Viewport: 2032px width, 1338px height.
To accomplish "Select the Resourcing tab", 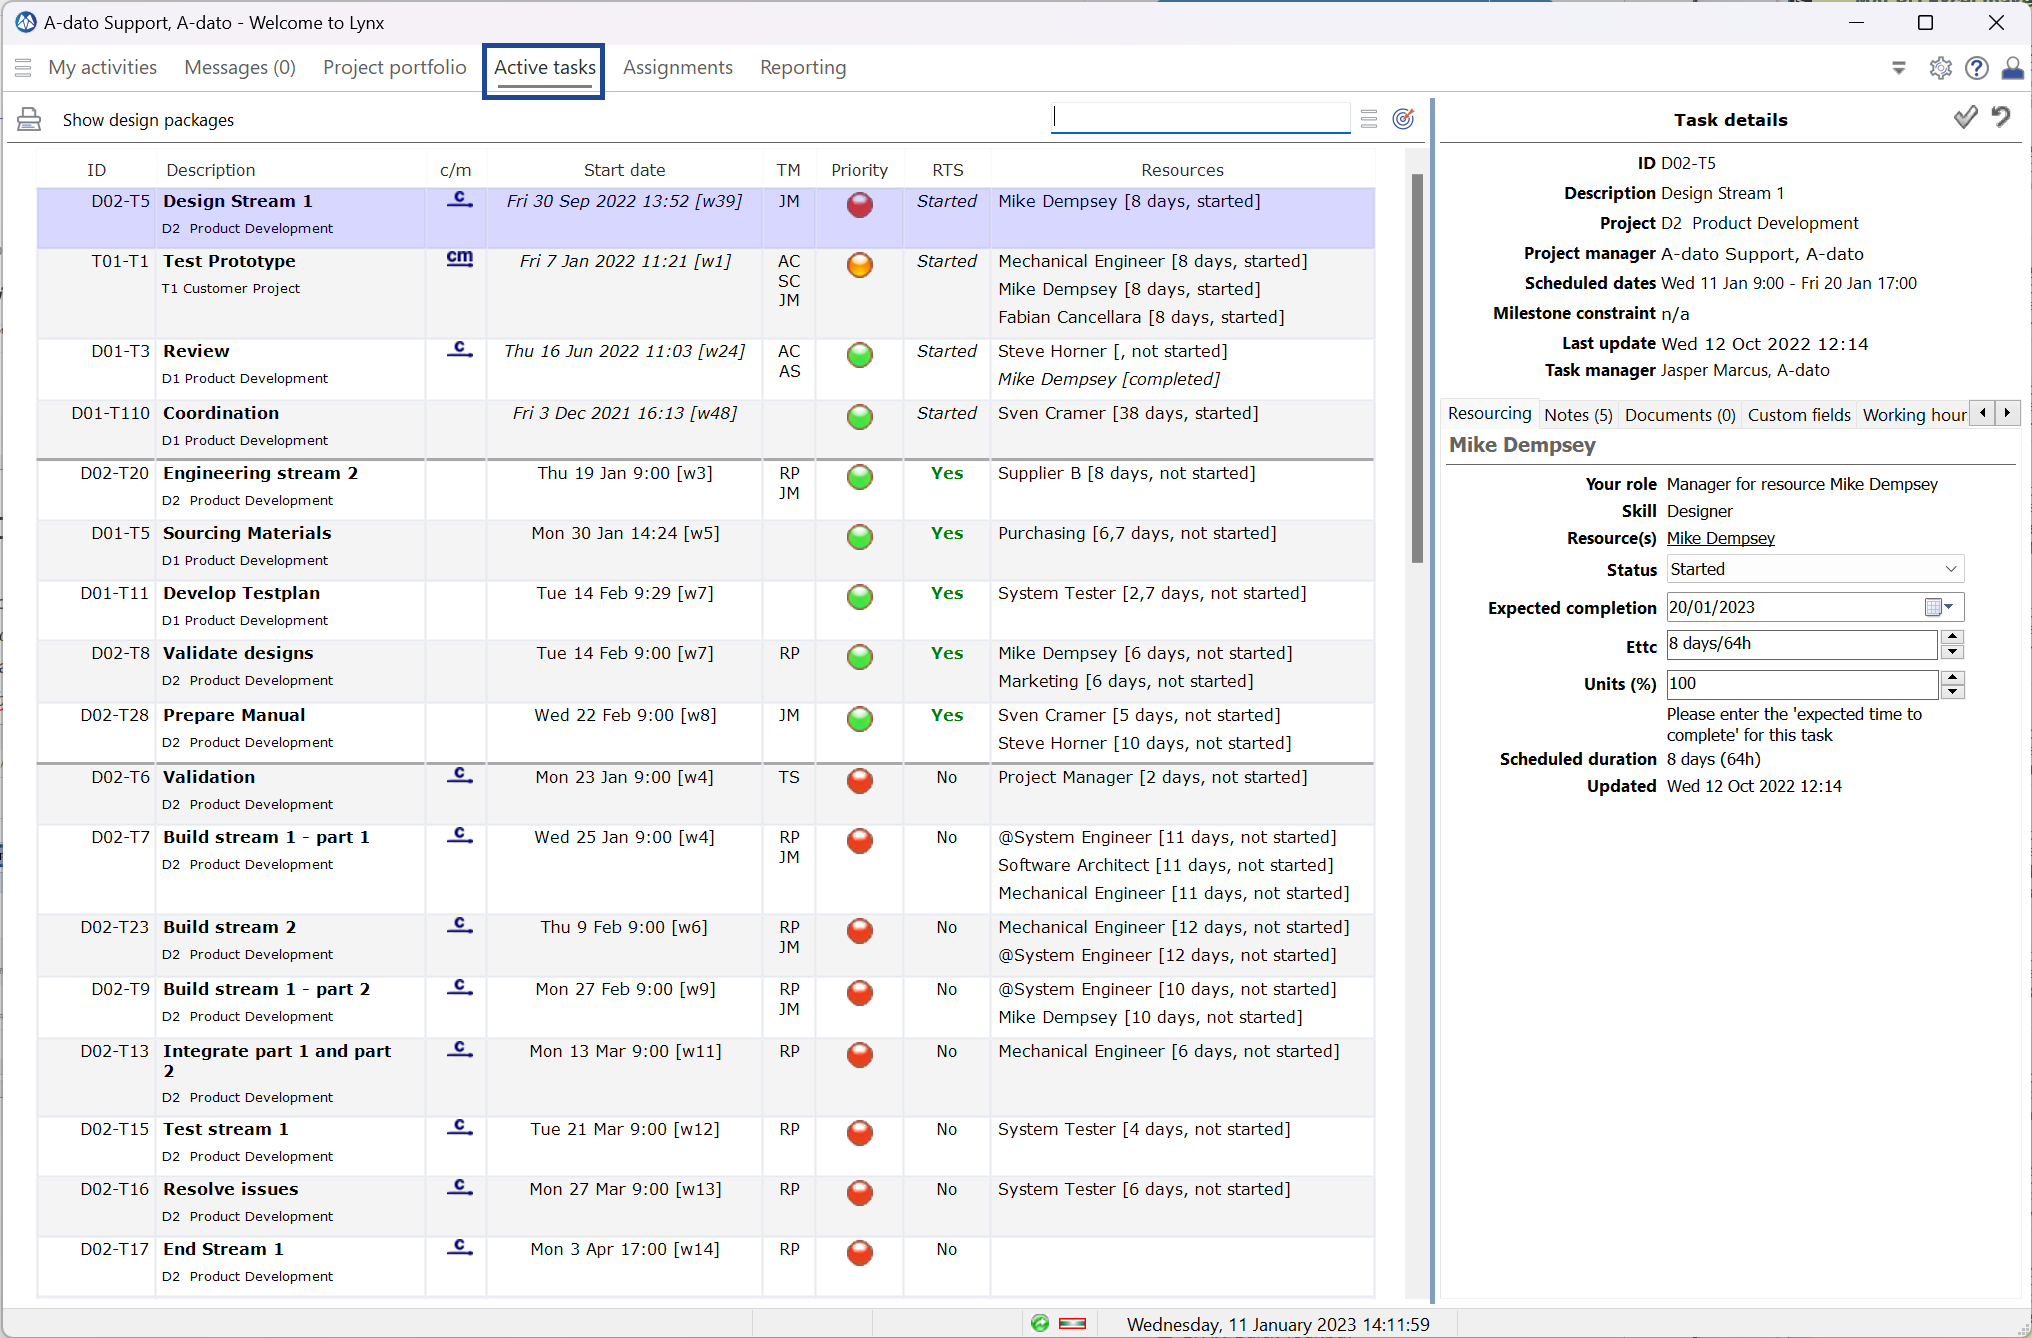I will (1489, 414).
